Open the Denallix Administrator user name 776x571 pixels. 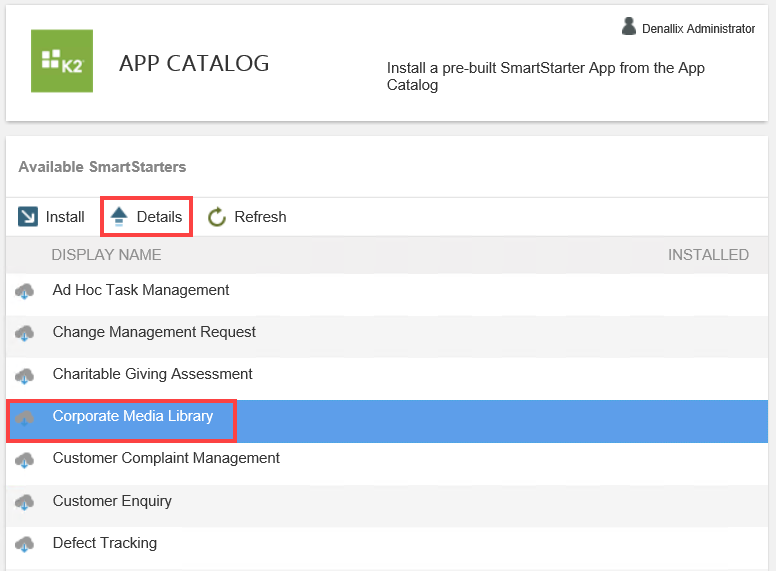coord(698,29)
